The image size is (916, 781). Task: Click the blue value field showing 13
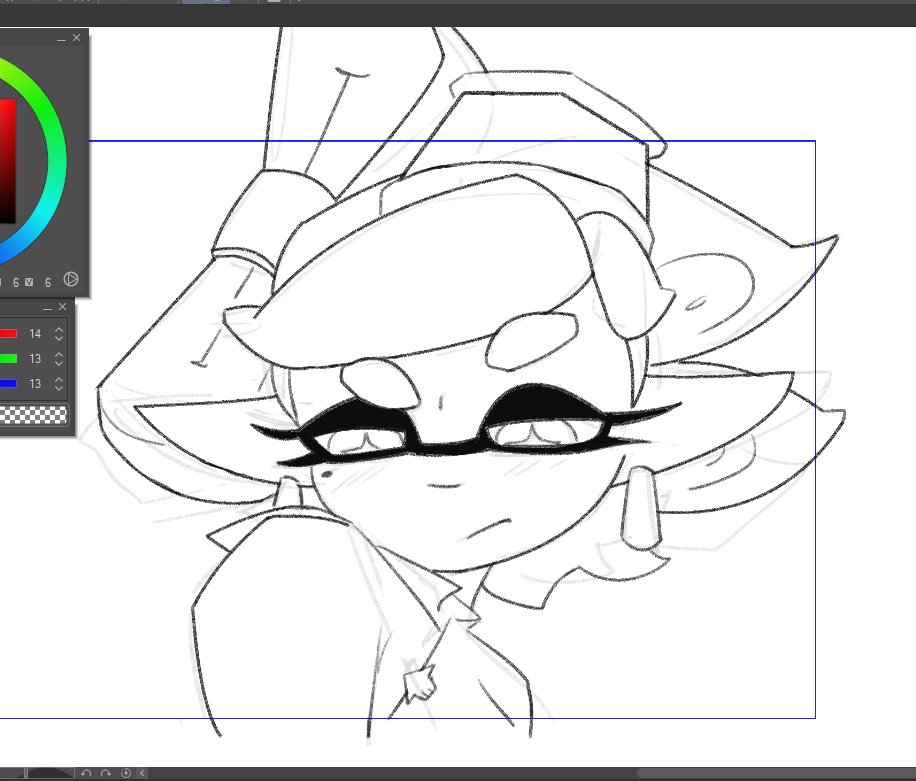(x=35, y=384)
